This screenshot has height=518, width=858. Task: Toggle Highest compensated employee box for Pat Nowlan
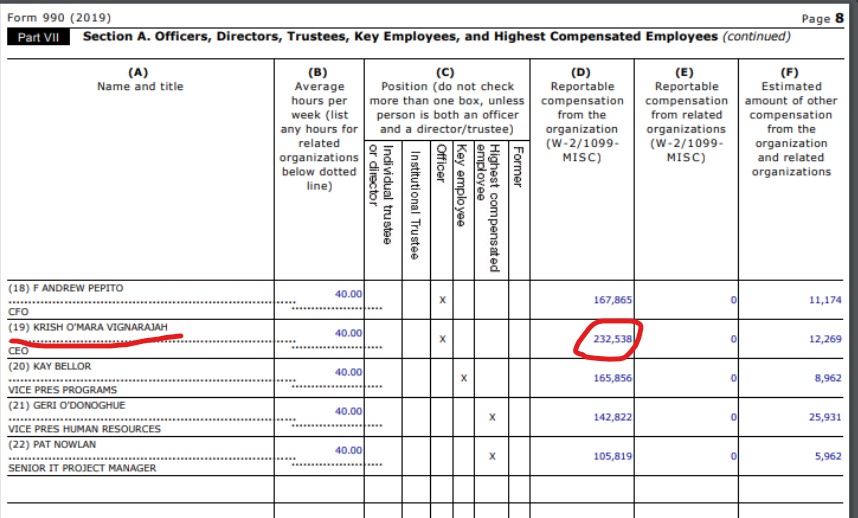tap(491, 456)
